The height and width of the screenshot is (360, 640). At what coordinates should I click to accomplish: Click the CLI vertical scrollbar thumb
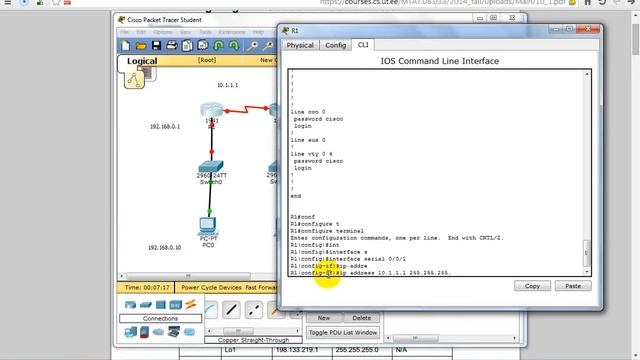coord(587,253)
